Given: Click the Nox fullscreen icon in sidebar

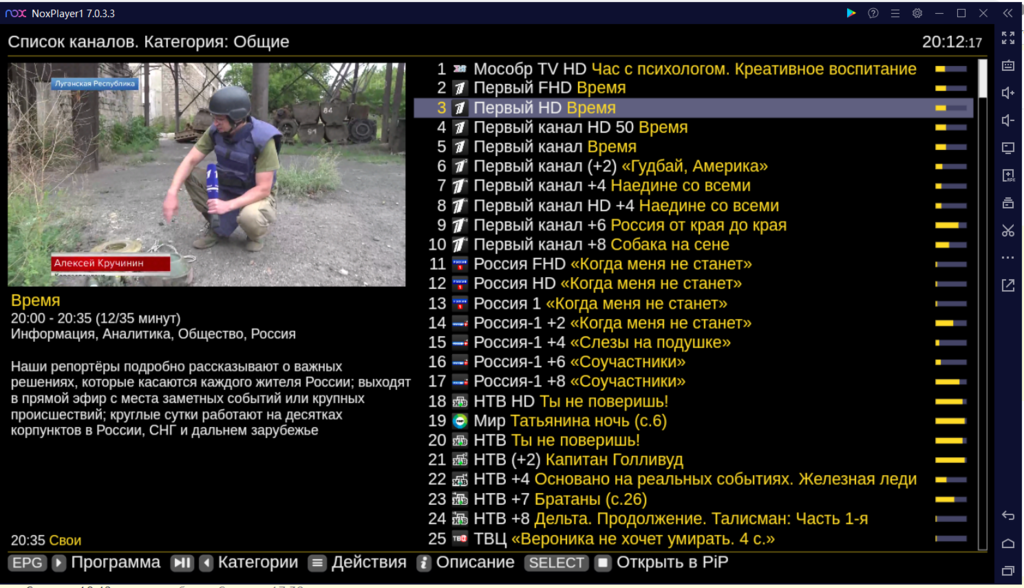Looking at the screenshot, I should tap(1008, 39).
